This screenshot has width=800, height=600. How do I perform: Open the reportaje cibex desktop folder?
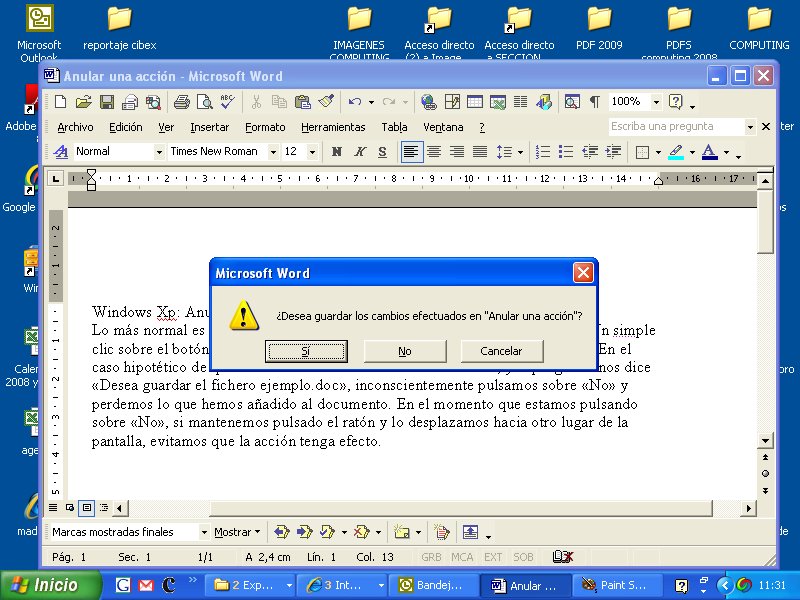[x=119, y=29]
